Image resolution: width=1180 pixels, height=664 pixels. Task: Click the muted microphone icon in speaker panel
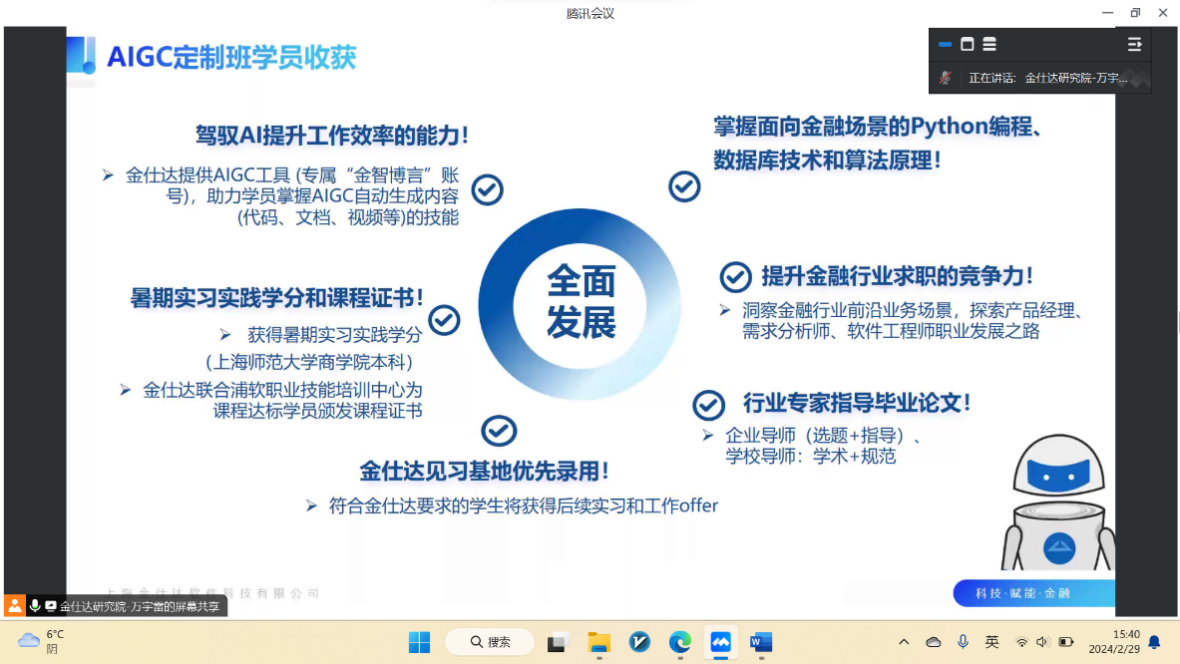pos(945,77)
